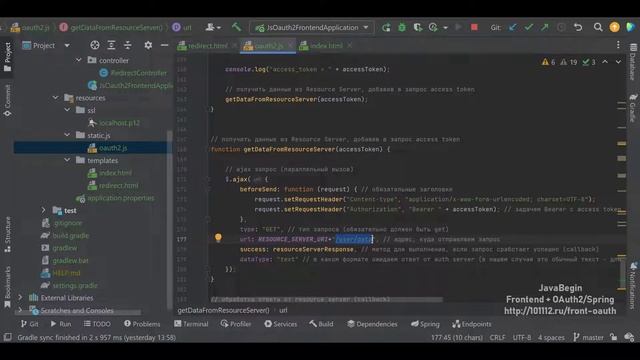
Task: Run JsOauth2FrontendApplication with the rerun icon
Action: tap(386, 27)
